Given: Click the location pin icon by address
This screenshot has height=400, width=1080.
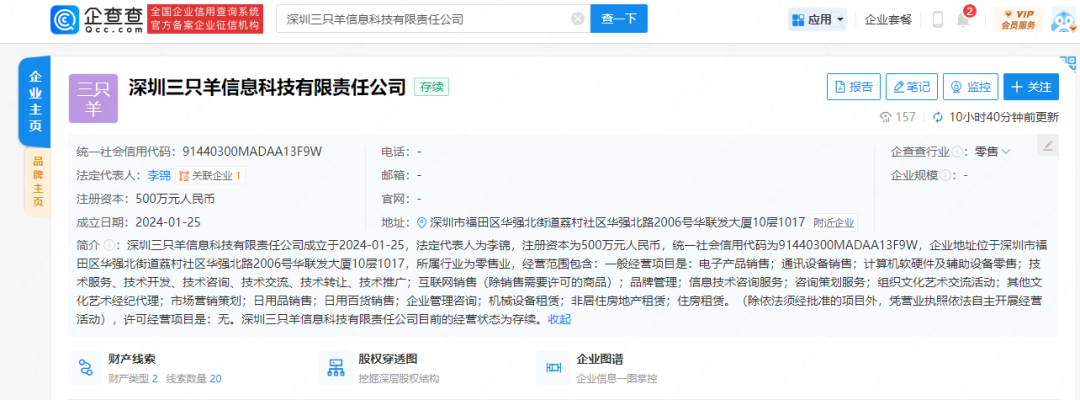Looking at the screenshot, I should click(x=422, y=222).
